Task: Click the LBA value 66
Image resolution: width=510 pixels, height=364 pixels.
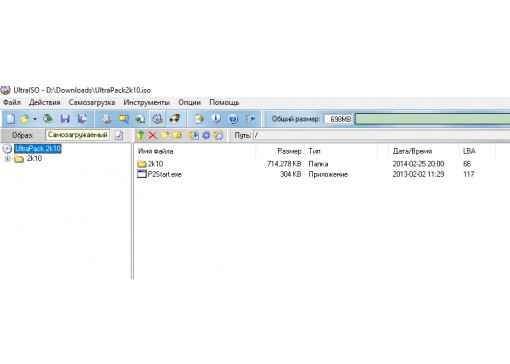Action: [x=467, y=164]
